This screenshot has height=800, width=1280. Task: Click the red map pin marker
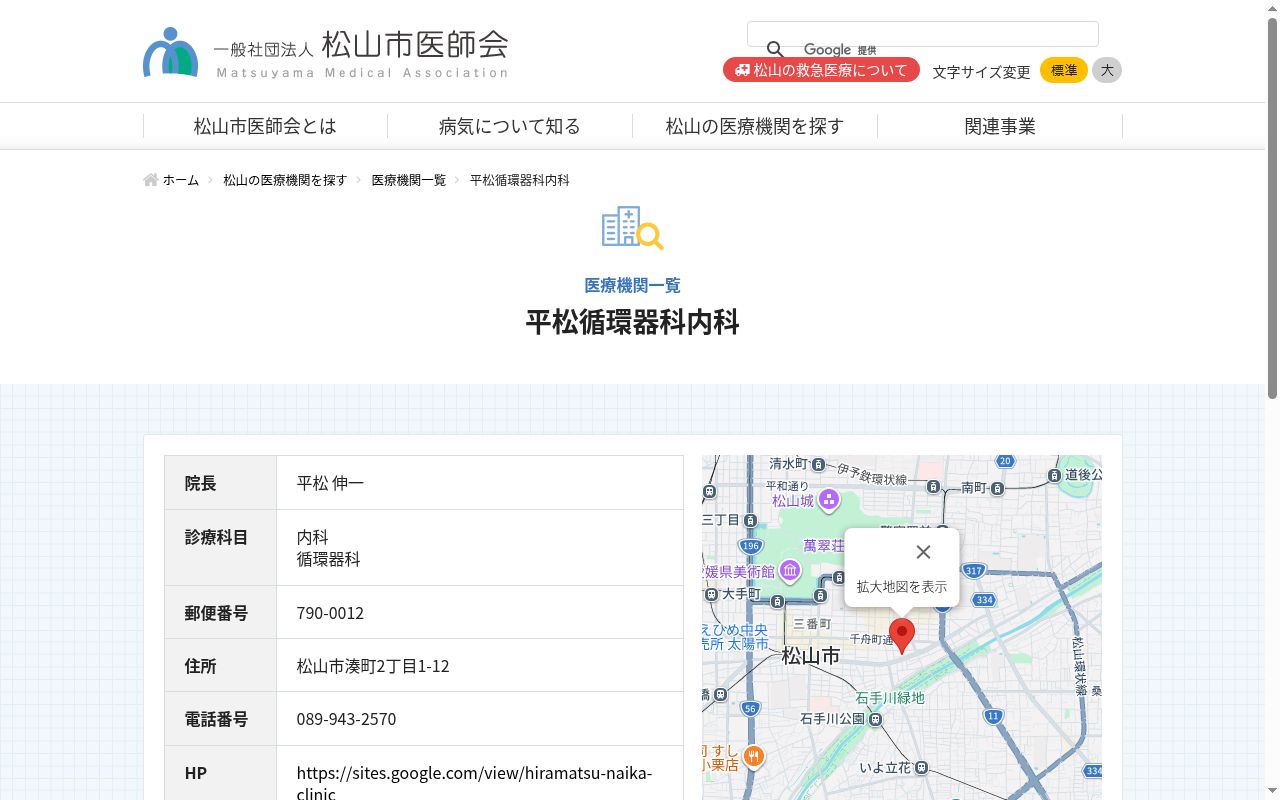coord(902,636)
